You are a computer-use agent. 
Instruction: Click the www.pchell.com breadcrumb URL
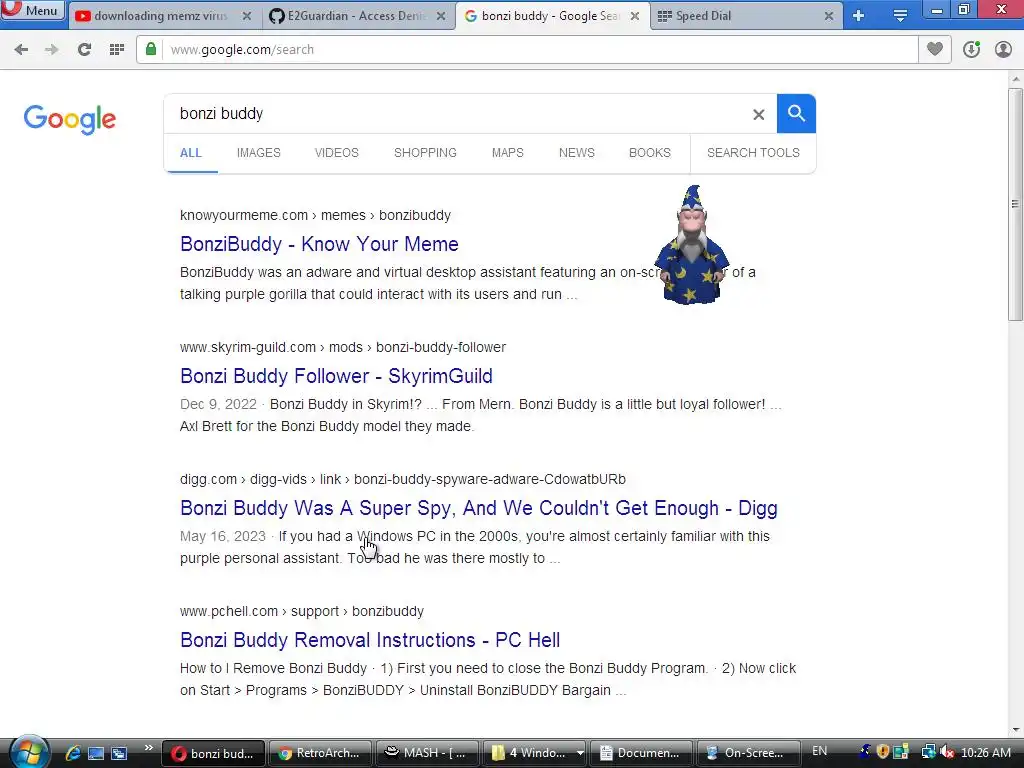(302, 611)
